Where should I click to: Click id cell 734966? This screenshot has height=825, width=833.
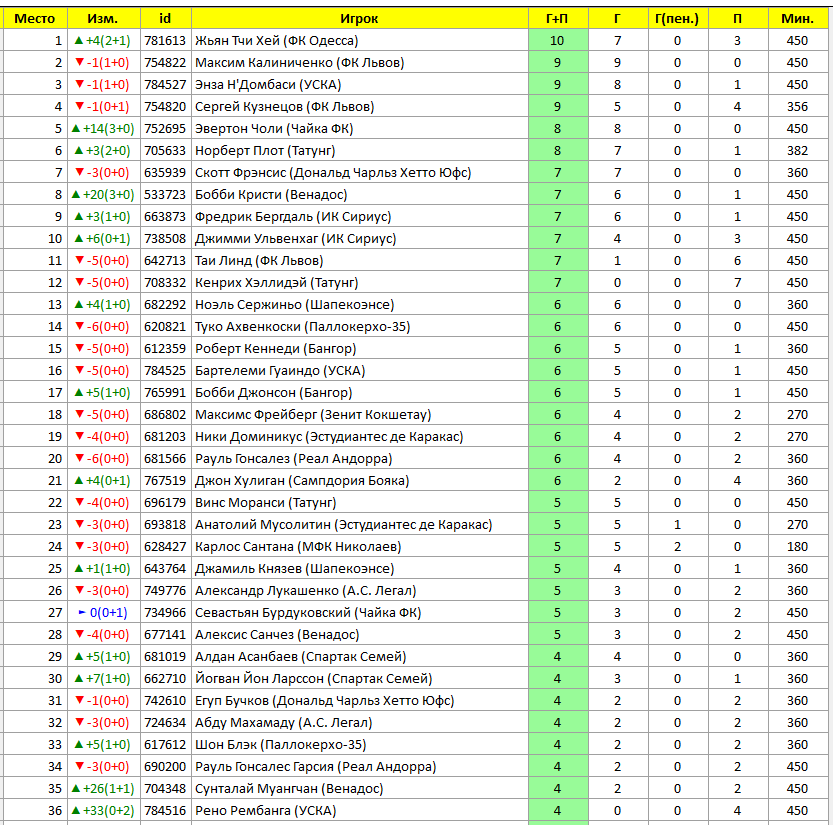(165, 613)
